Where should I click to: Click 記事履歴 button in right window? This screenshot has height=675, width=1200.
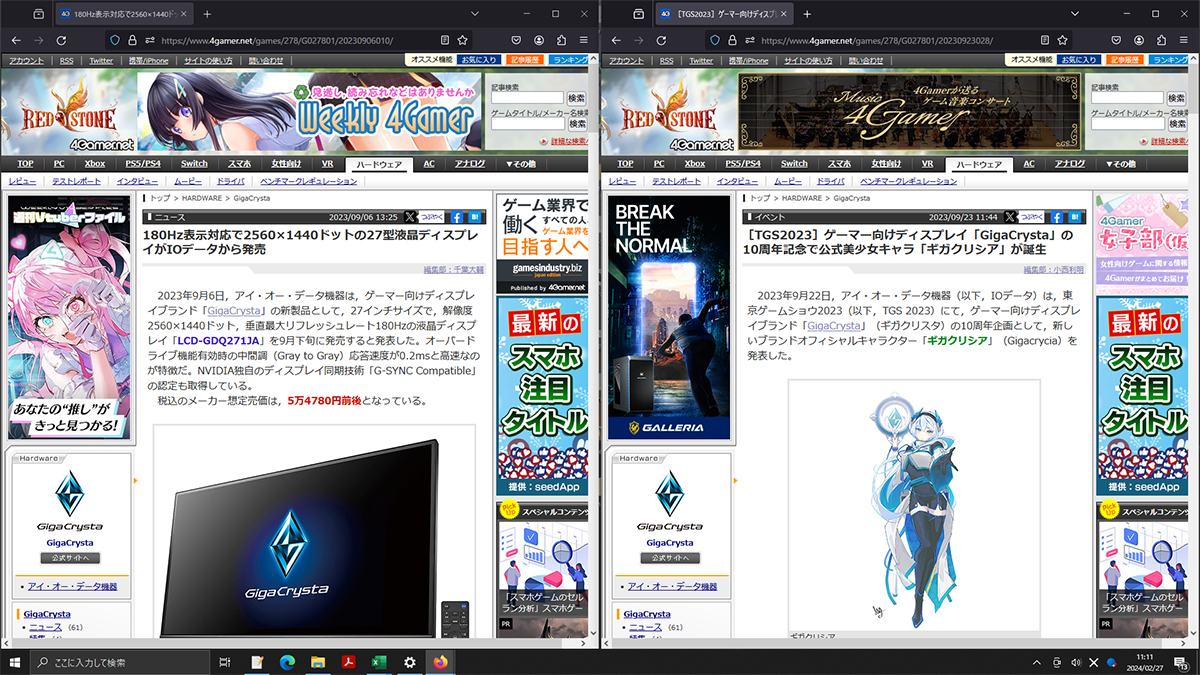click(1126, 60)
